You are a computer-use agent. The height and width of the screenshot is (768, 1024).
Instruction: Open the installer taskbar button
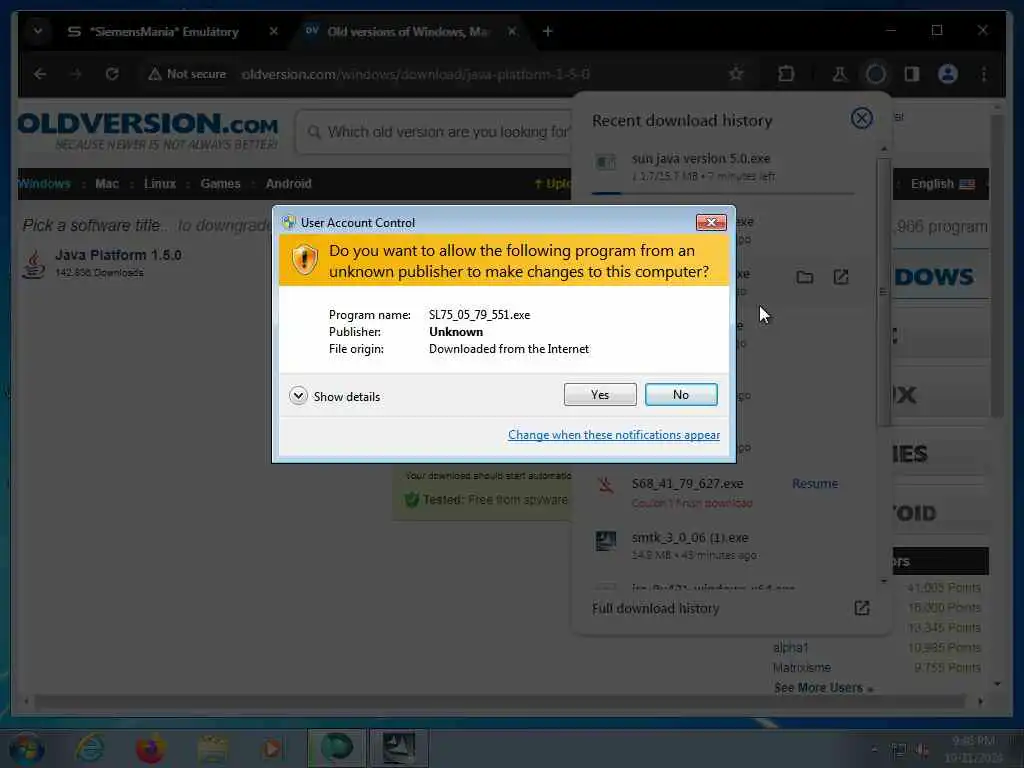tap(399, 748)
